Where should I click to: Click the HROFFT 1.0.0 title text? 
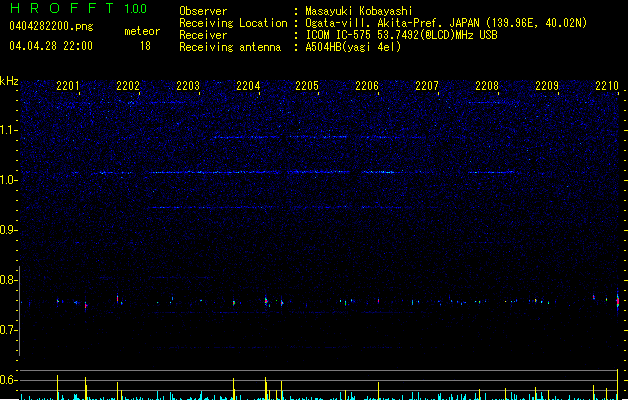point(79,8)
